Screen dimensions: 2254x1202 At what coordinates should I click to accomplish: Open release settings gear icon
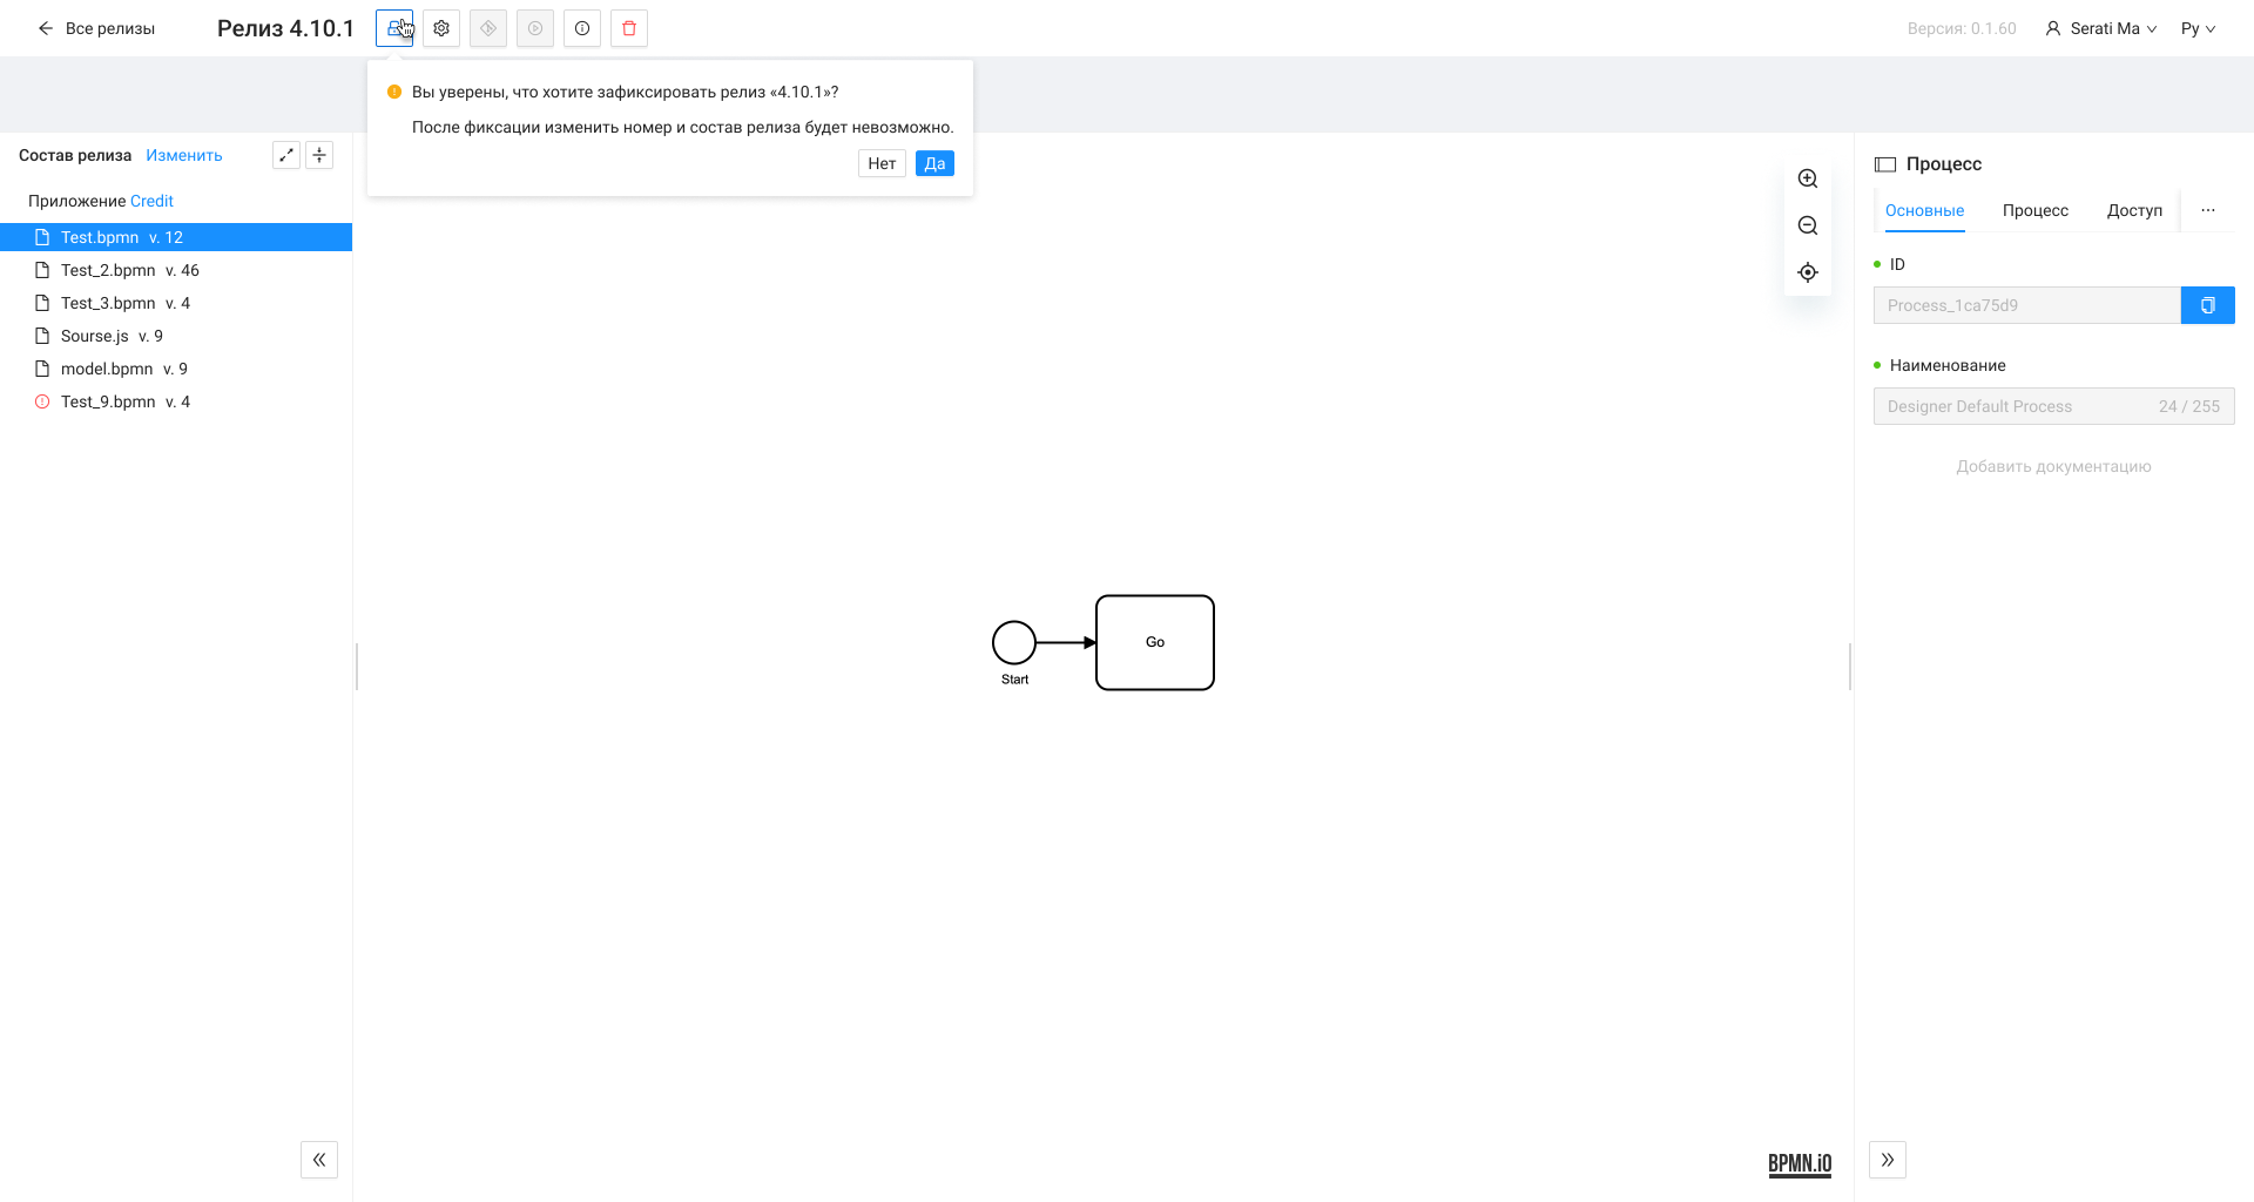point(441,28)
